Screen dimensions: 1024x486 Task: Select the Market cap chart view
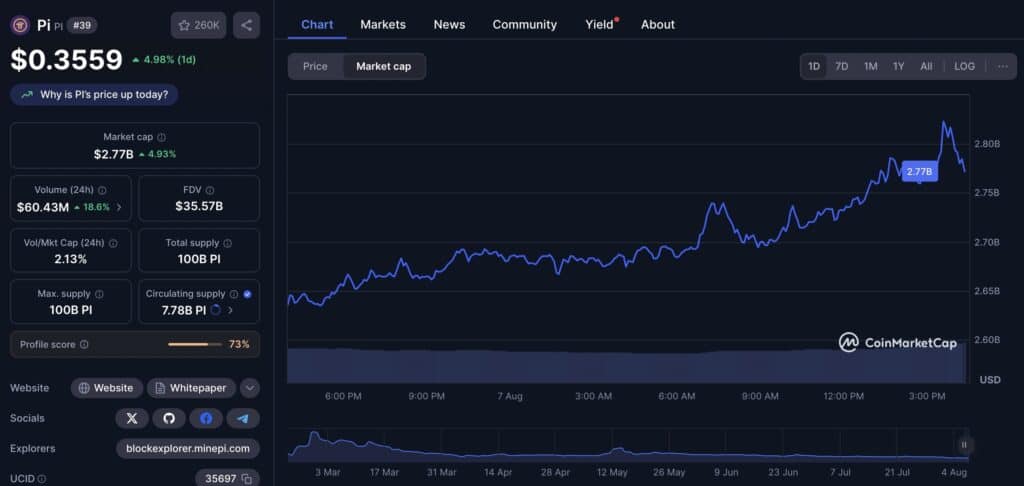pos(384,67)
